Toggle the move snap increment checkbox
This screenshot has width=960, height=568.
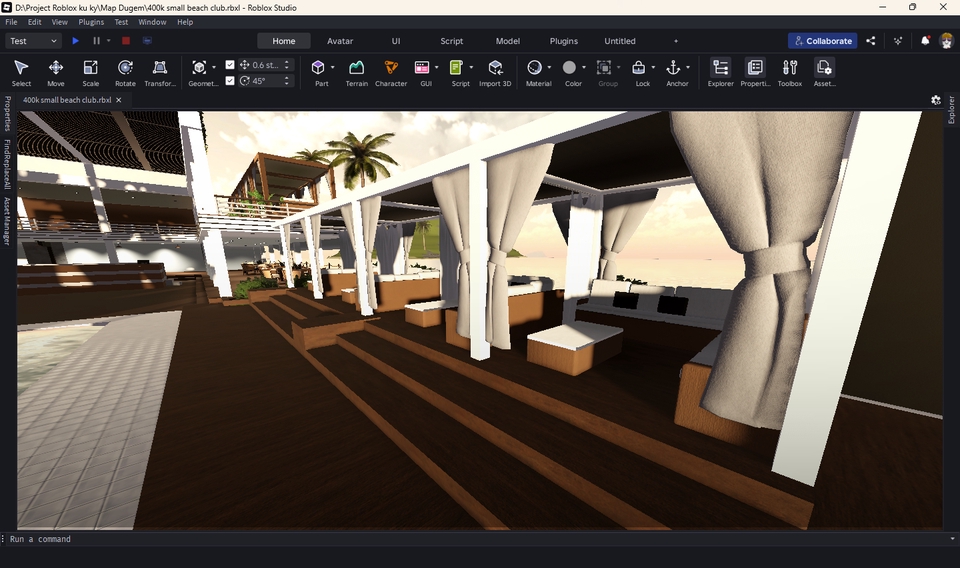(x=230, y=65)
